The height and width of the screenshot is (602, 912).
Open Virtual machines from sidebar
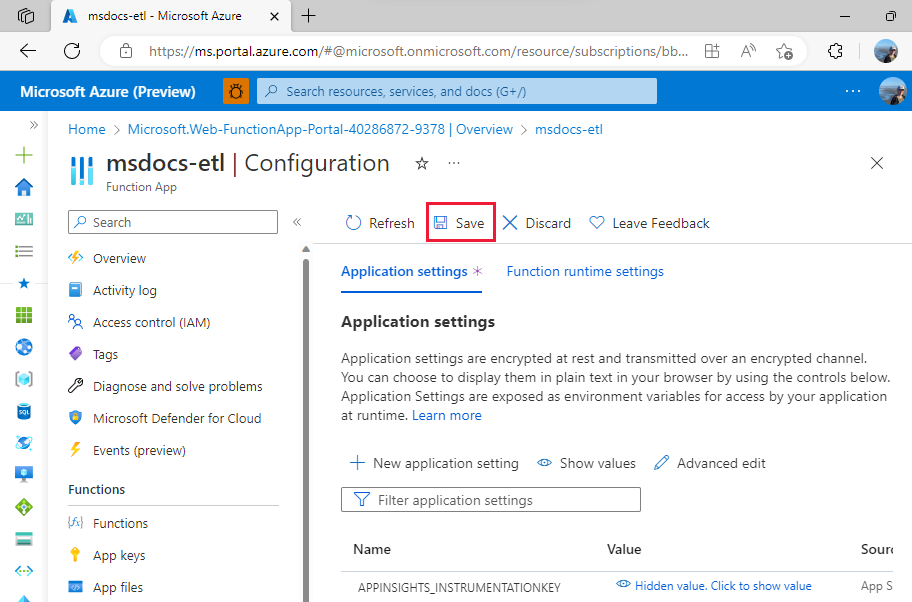[23, 473]
